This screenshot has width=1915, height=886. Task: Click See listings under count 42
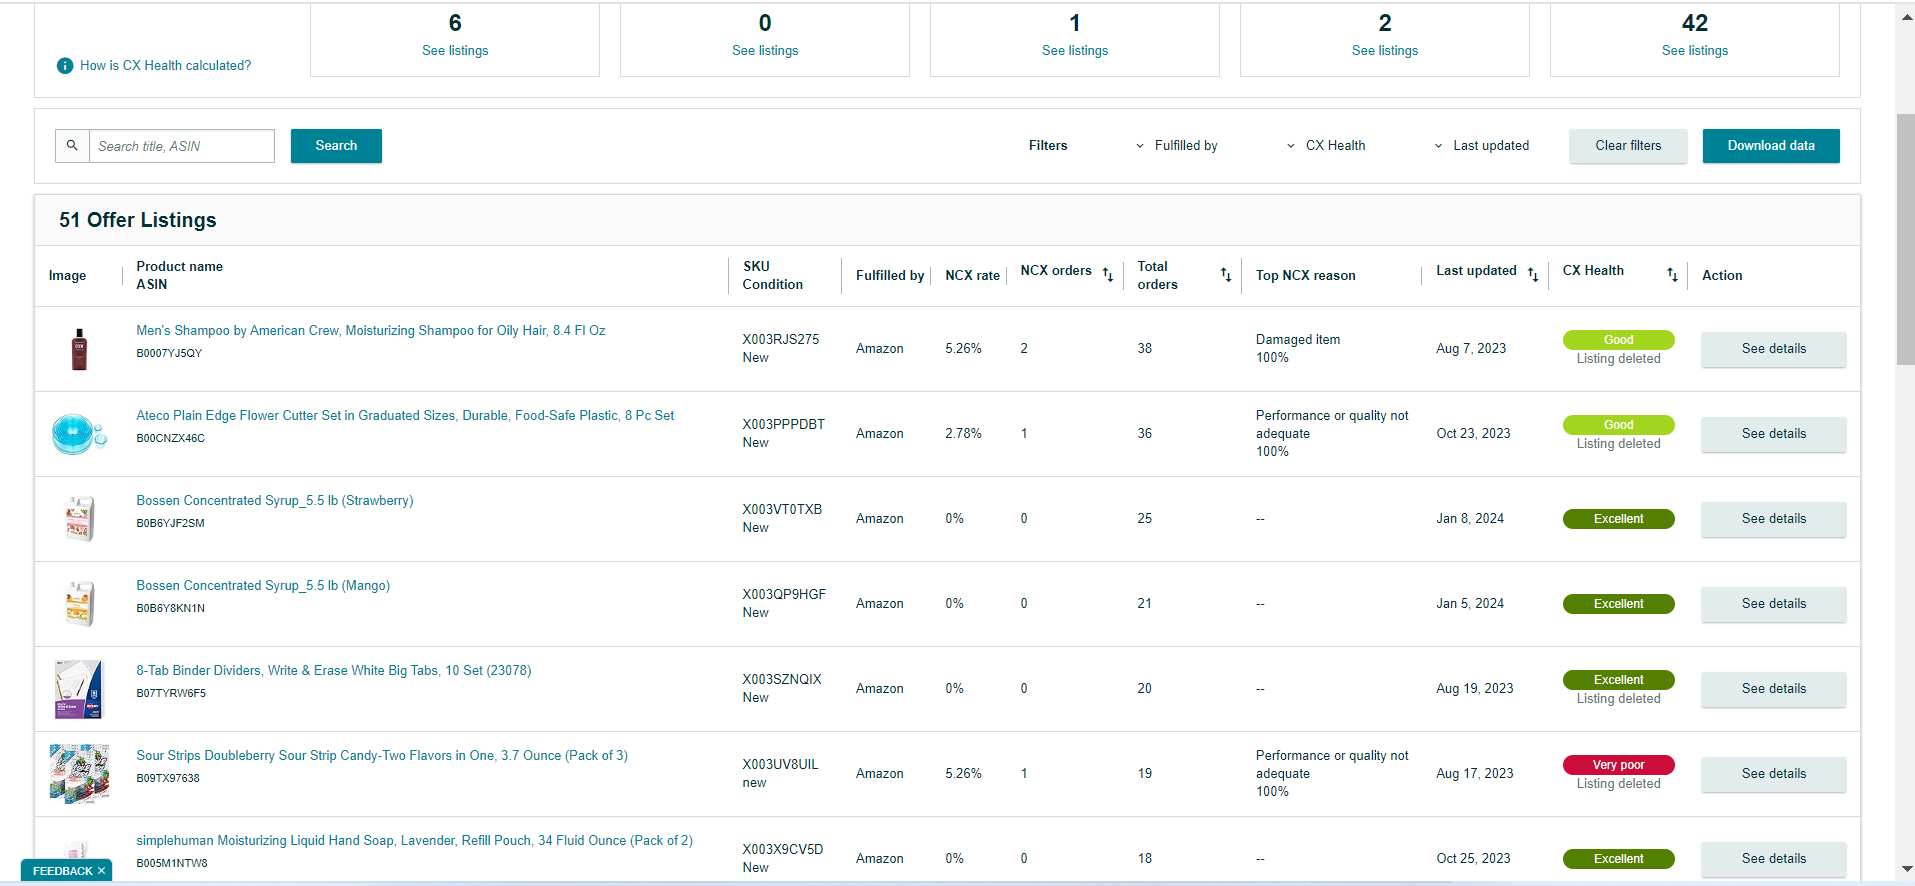pos(1694,51)
